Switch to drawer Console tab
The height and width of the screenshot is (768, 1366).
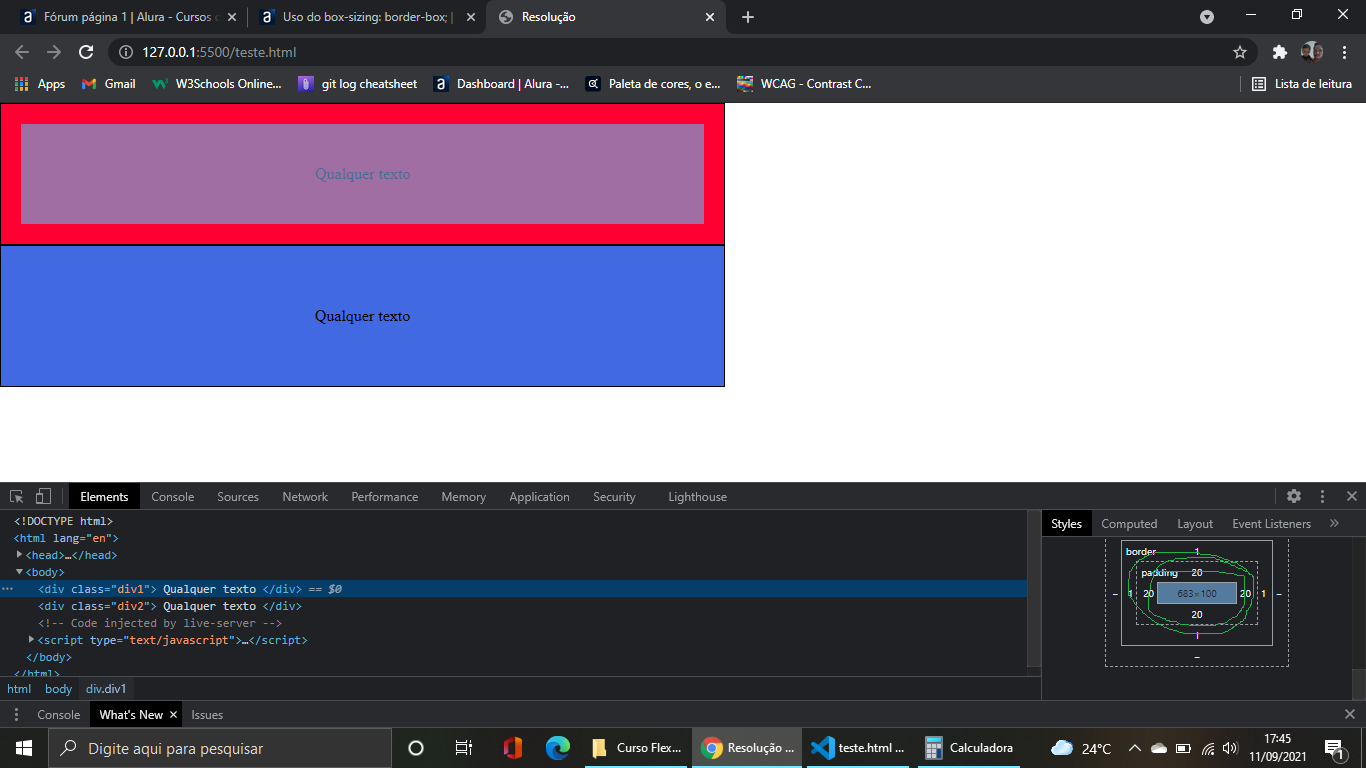pyautogui.click(x=58, y=715)
